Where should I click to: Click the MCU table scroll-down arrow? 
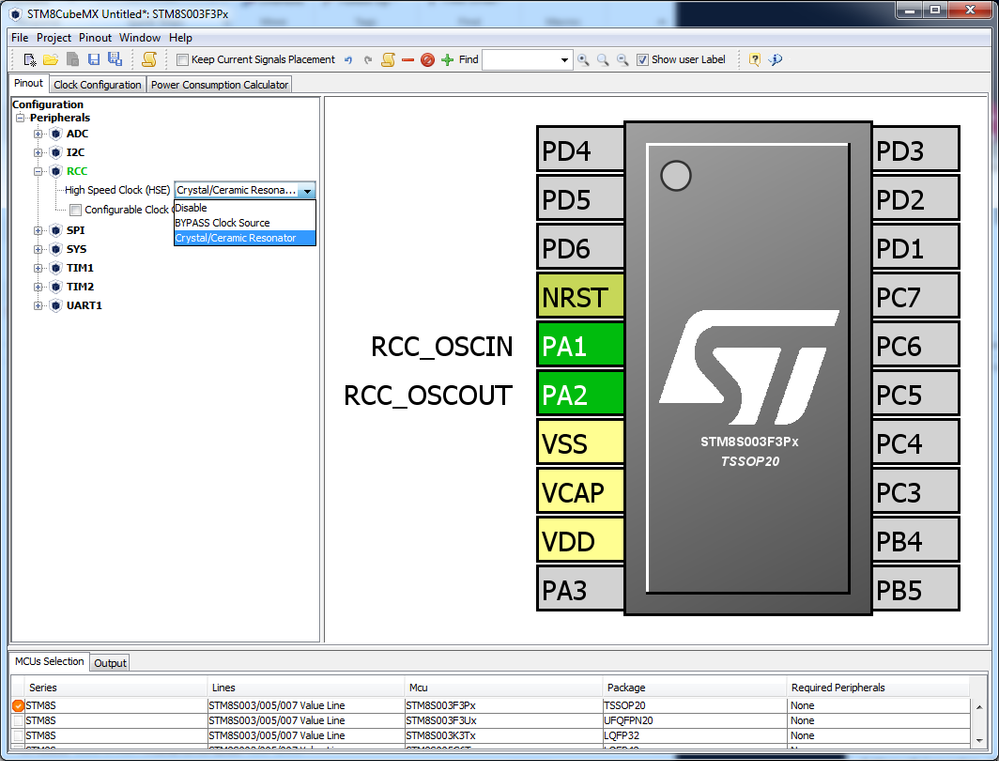coord(979,741)
